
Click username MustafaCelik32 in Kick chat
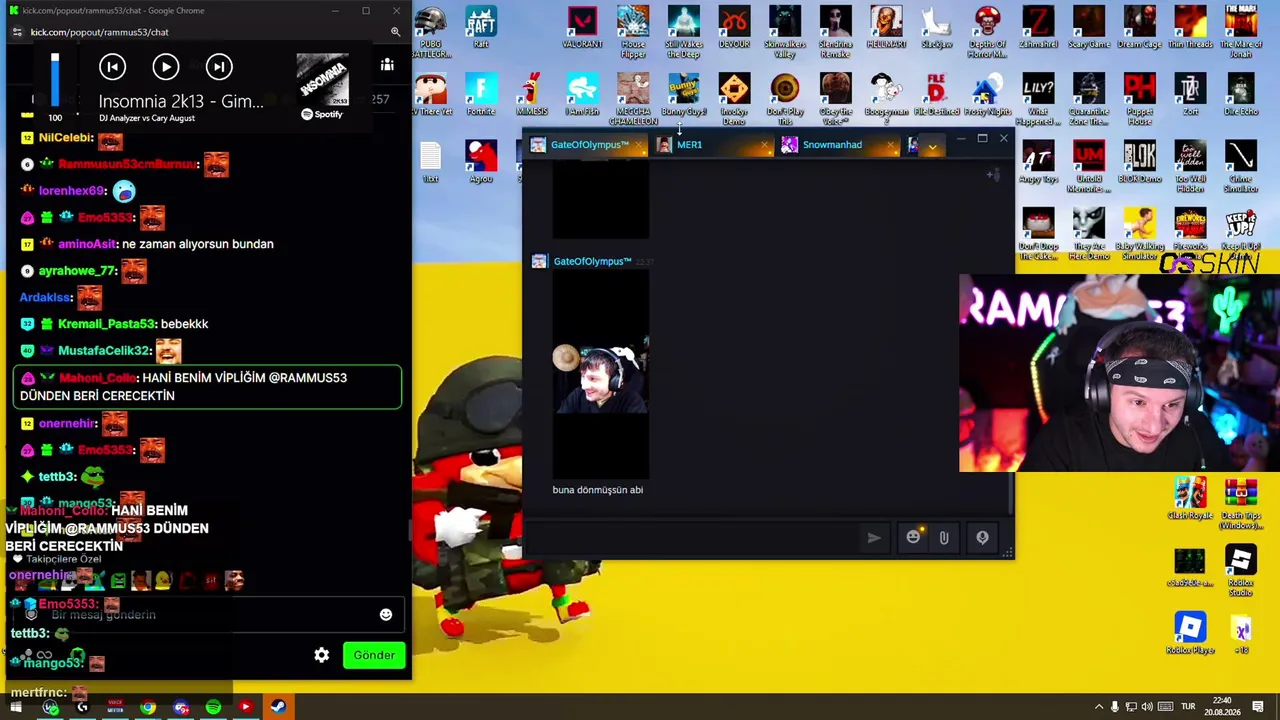pos(104,351)
